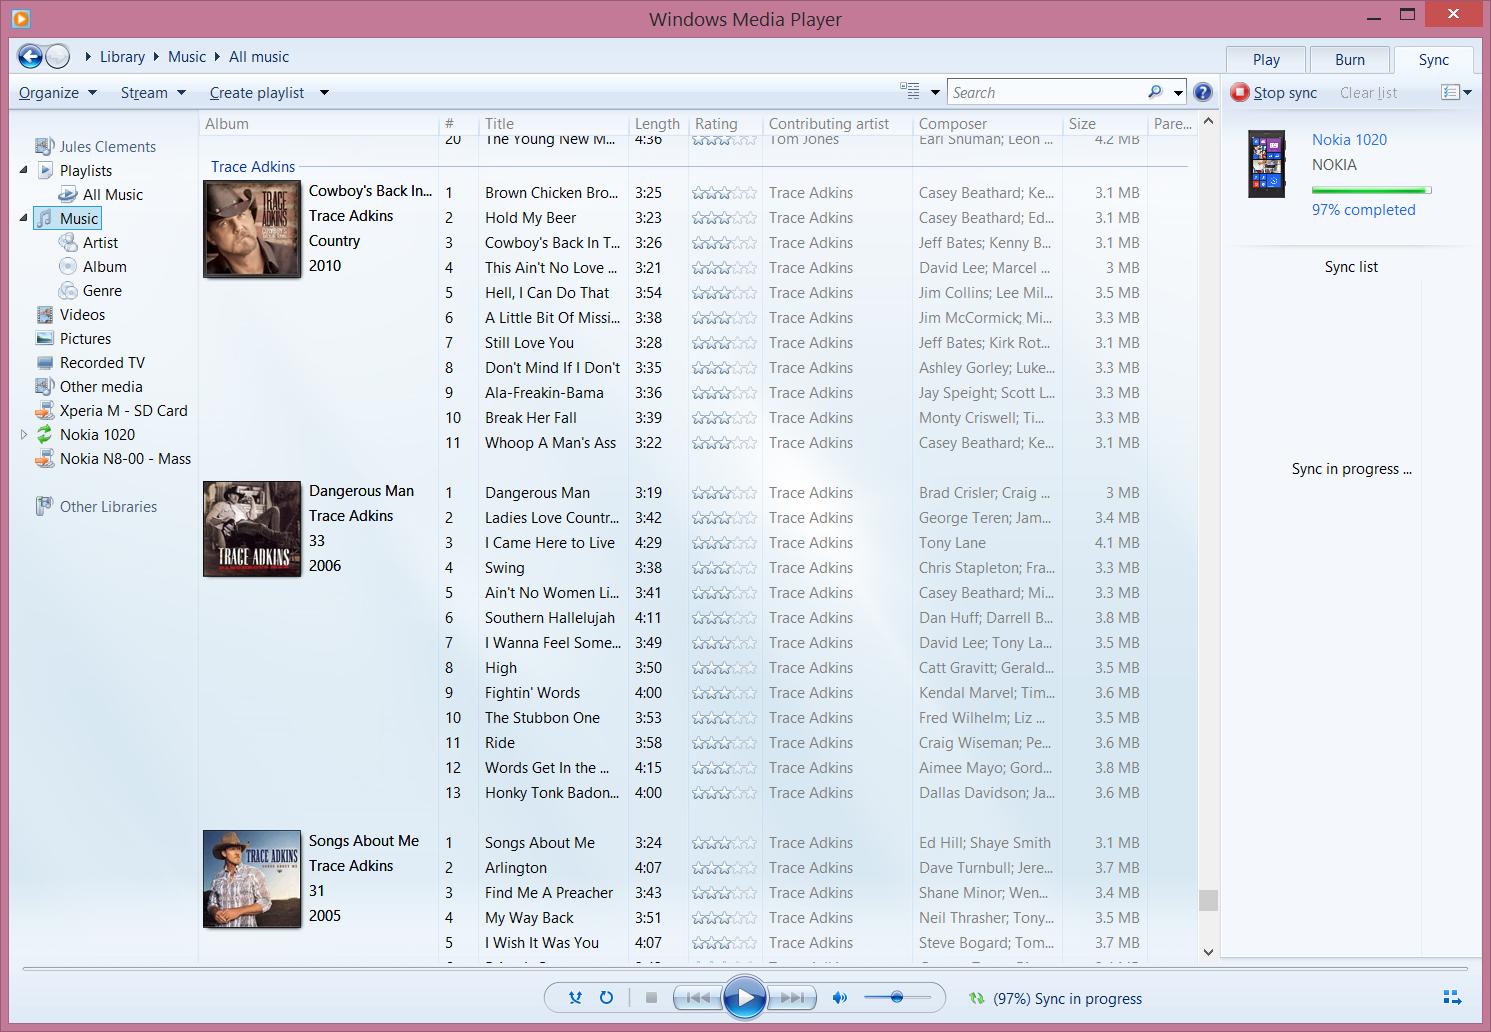Toggle the repeat button
The height and width of the screenshot is (1032, 1491).
[x=606, y=997]
